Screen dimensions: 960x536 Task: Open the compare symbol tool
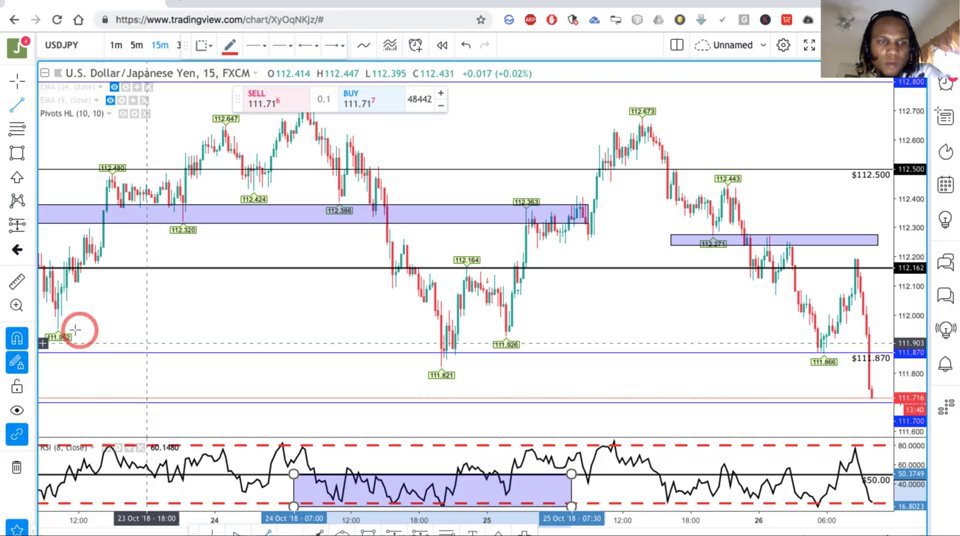tap(364, 45)
